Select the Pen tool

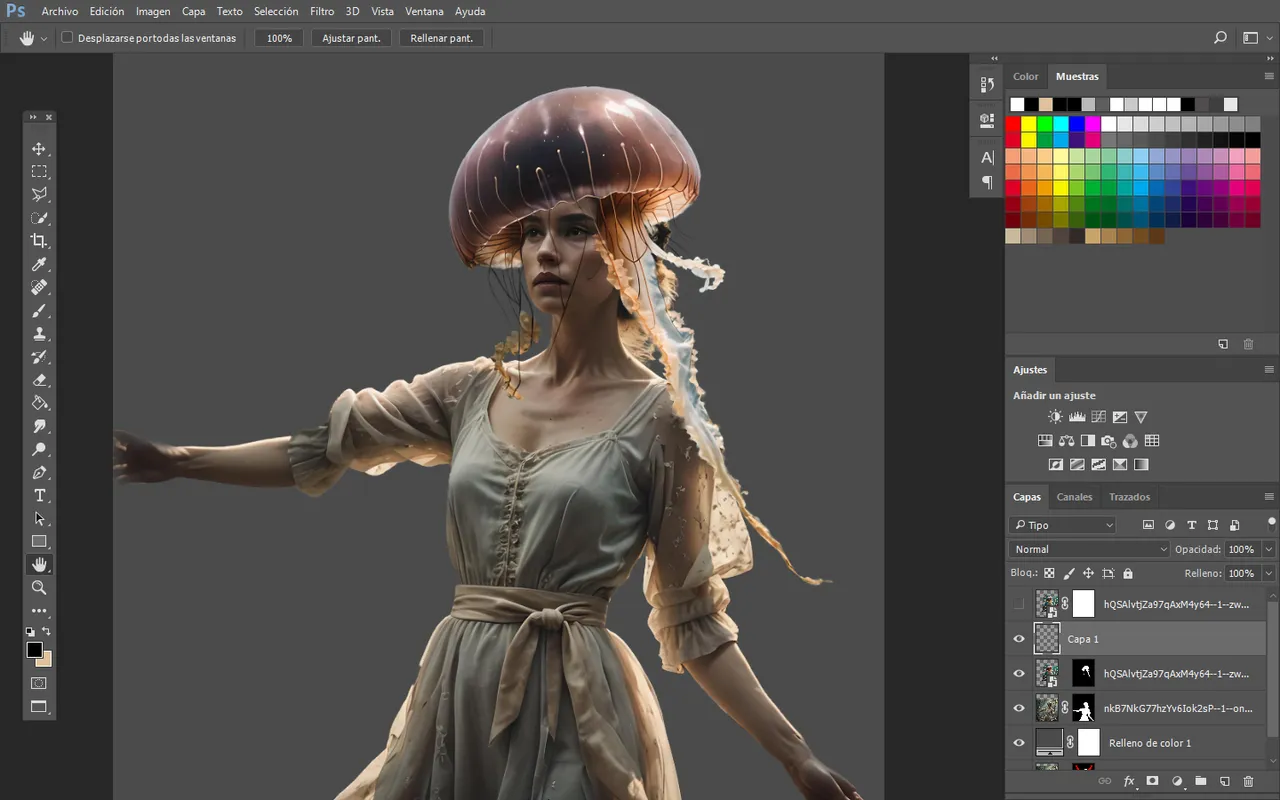pos(39,472)
